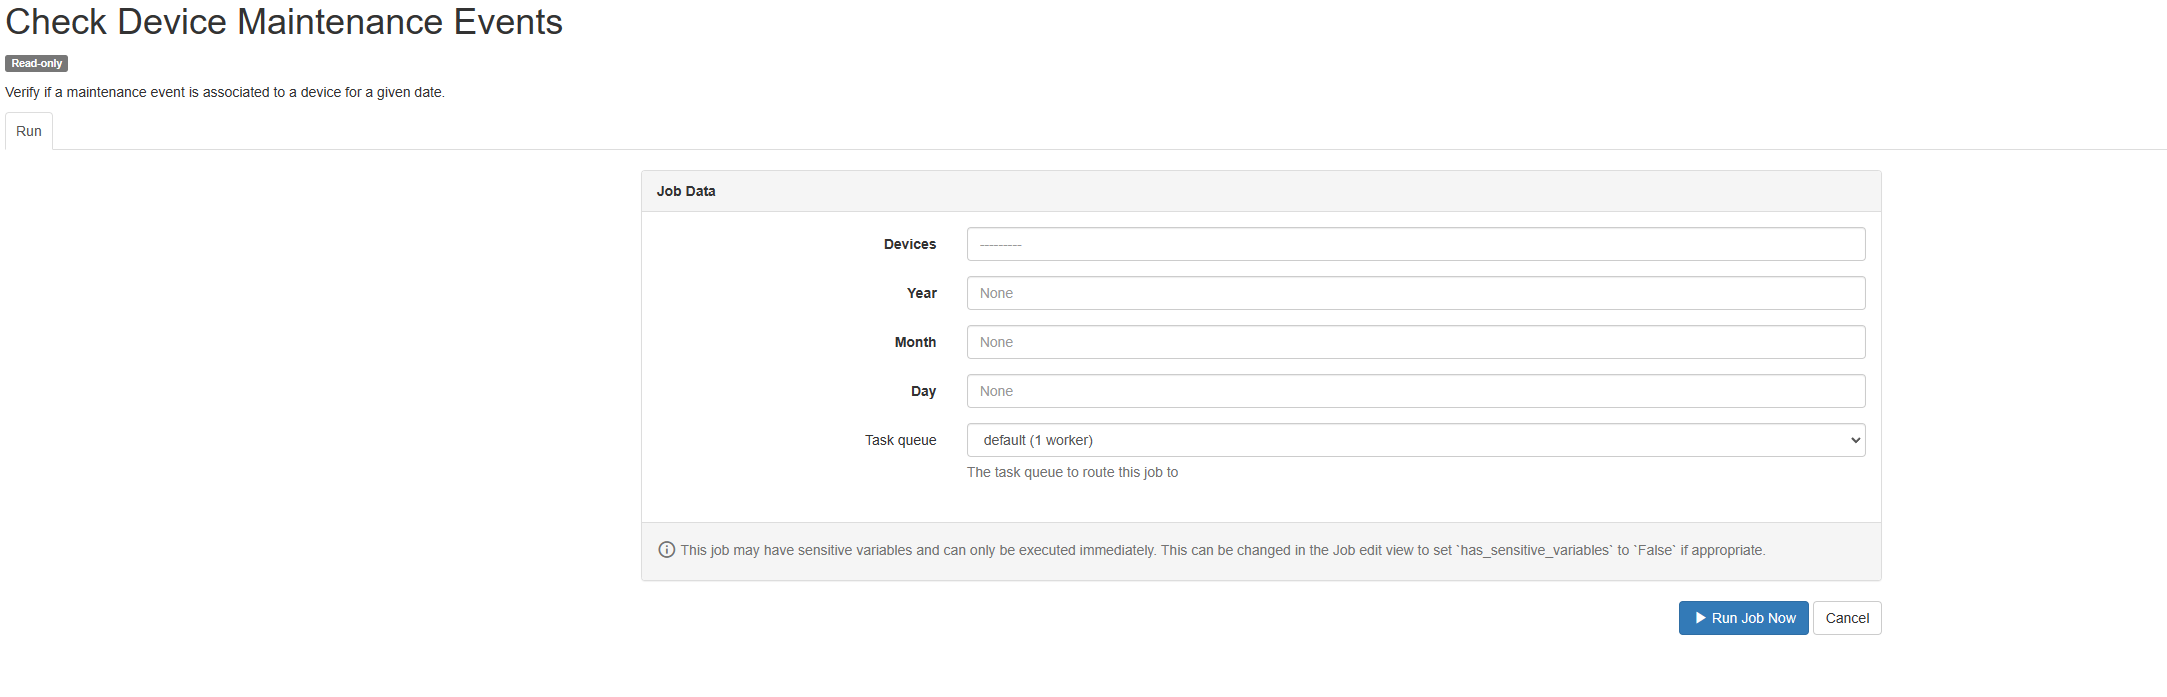Focus the Month input field

click(x=1416, y=342)
